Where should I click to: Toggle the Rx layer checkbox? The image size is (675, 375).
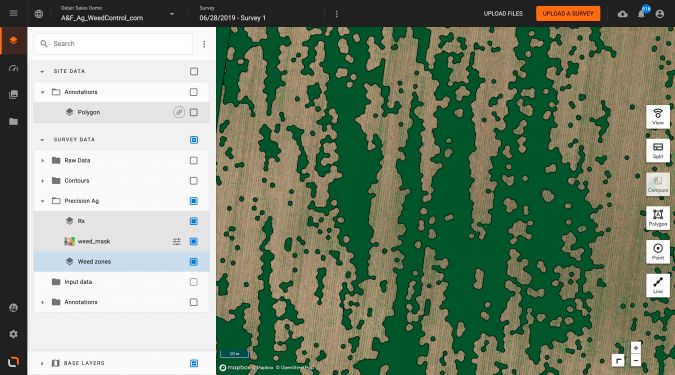pyautogui.click(x=194, y=221)
